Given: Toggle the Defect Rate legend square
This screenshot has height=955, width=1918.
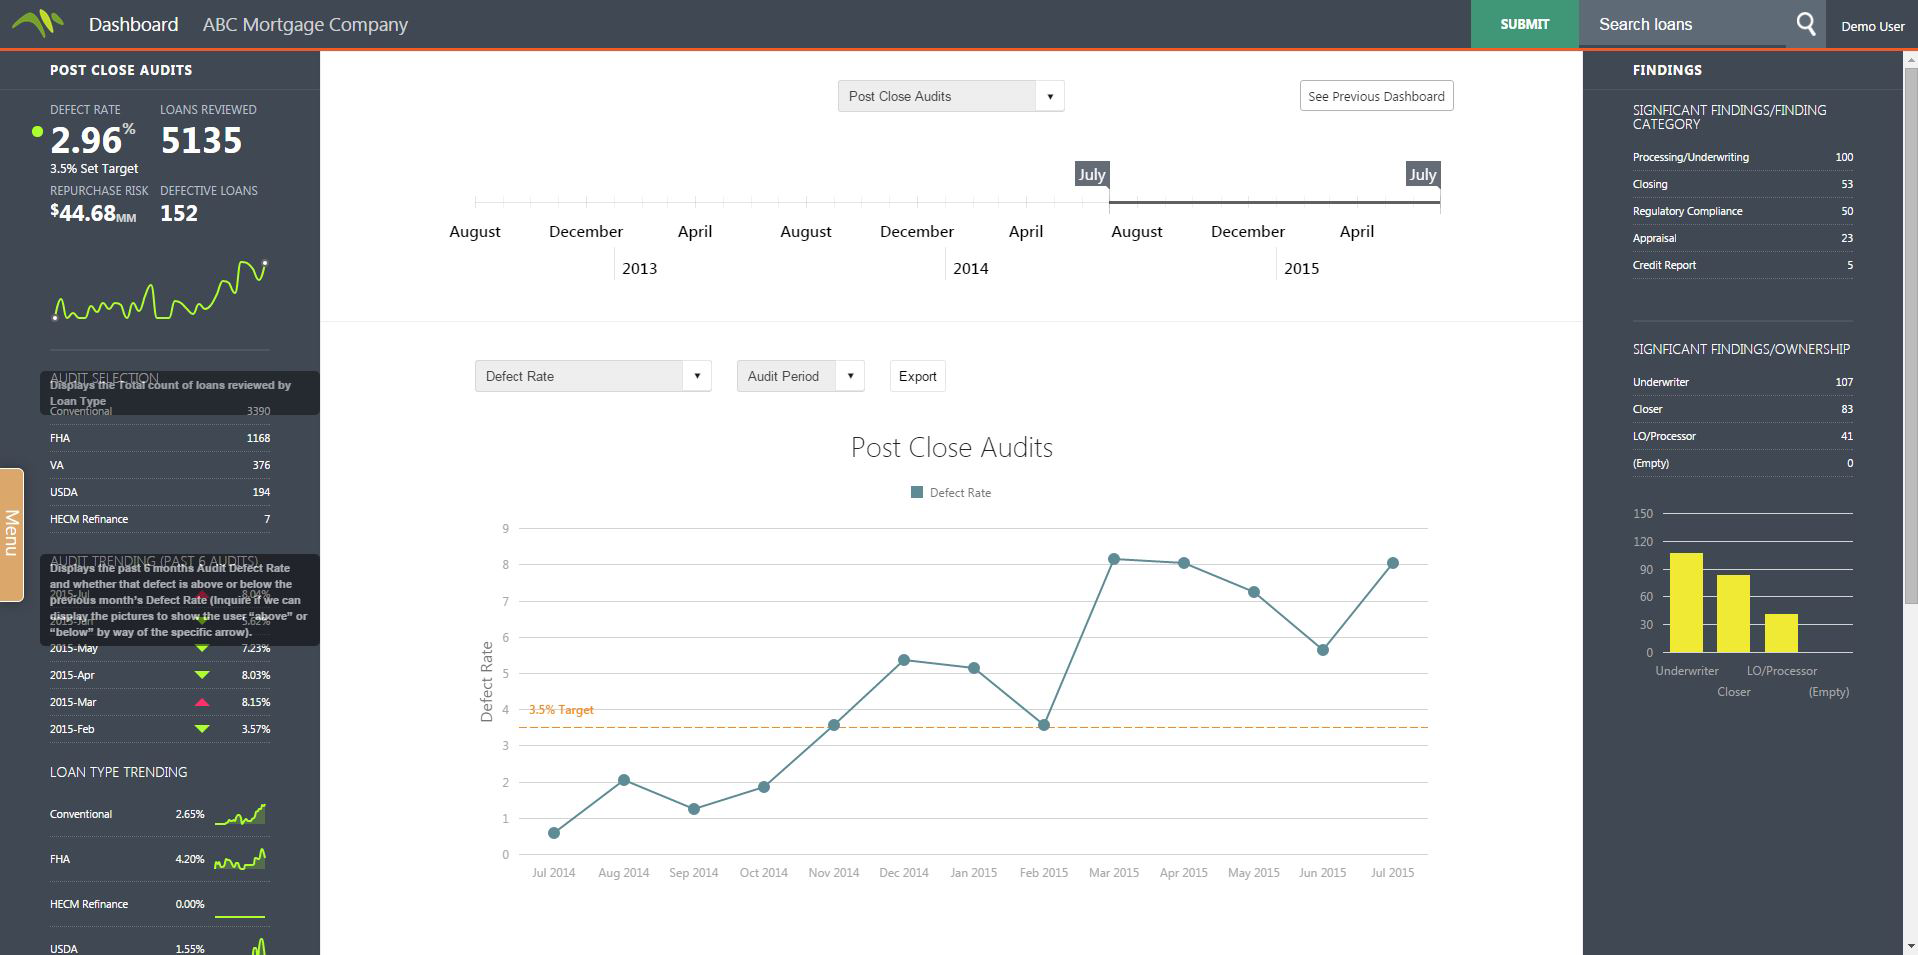Looking at the screenshot, I should pos(917,492).
